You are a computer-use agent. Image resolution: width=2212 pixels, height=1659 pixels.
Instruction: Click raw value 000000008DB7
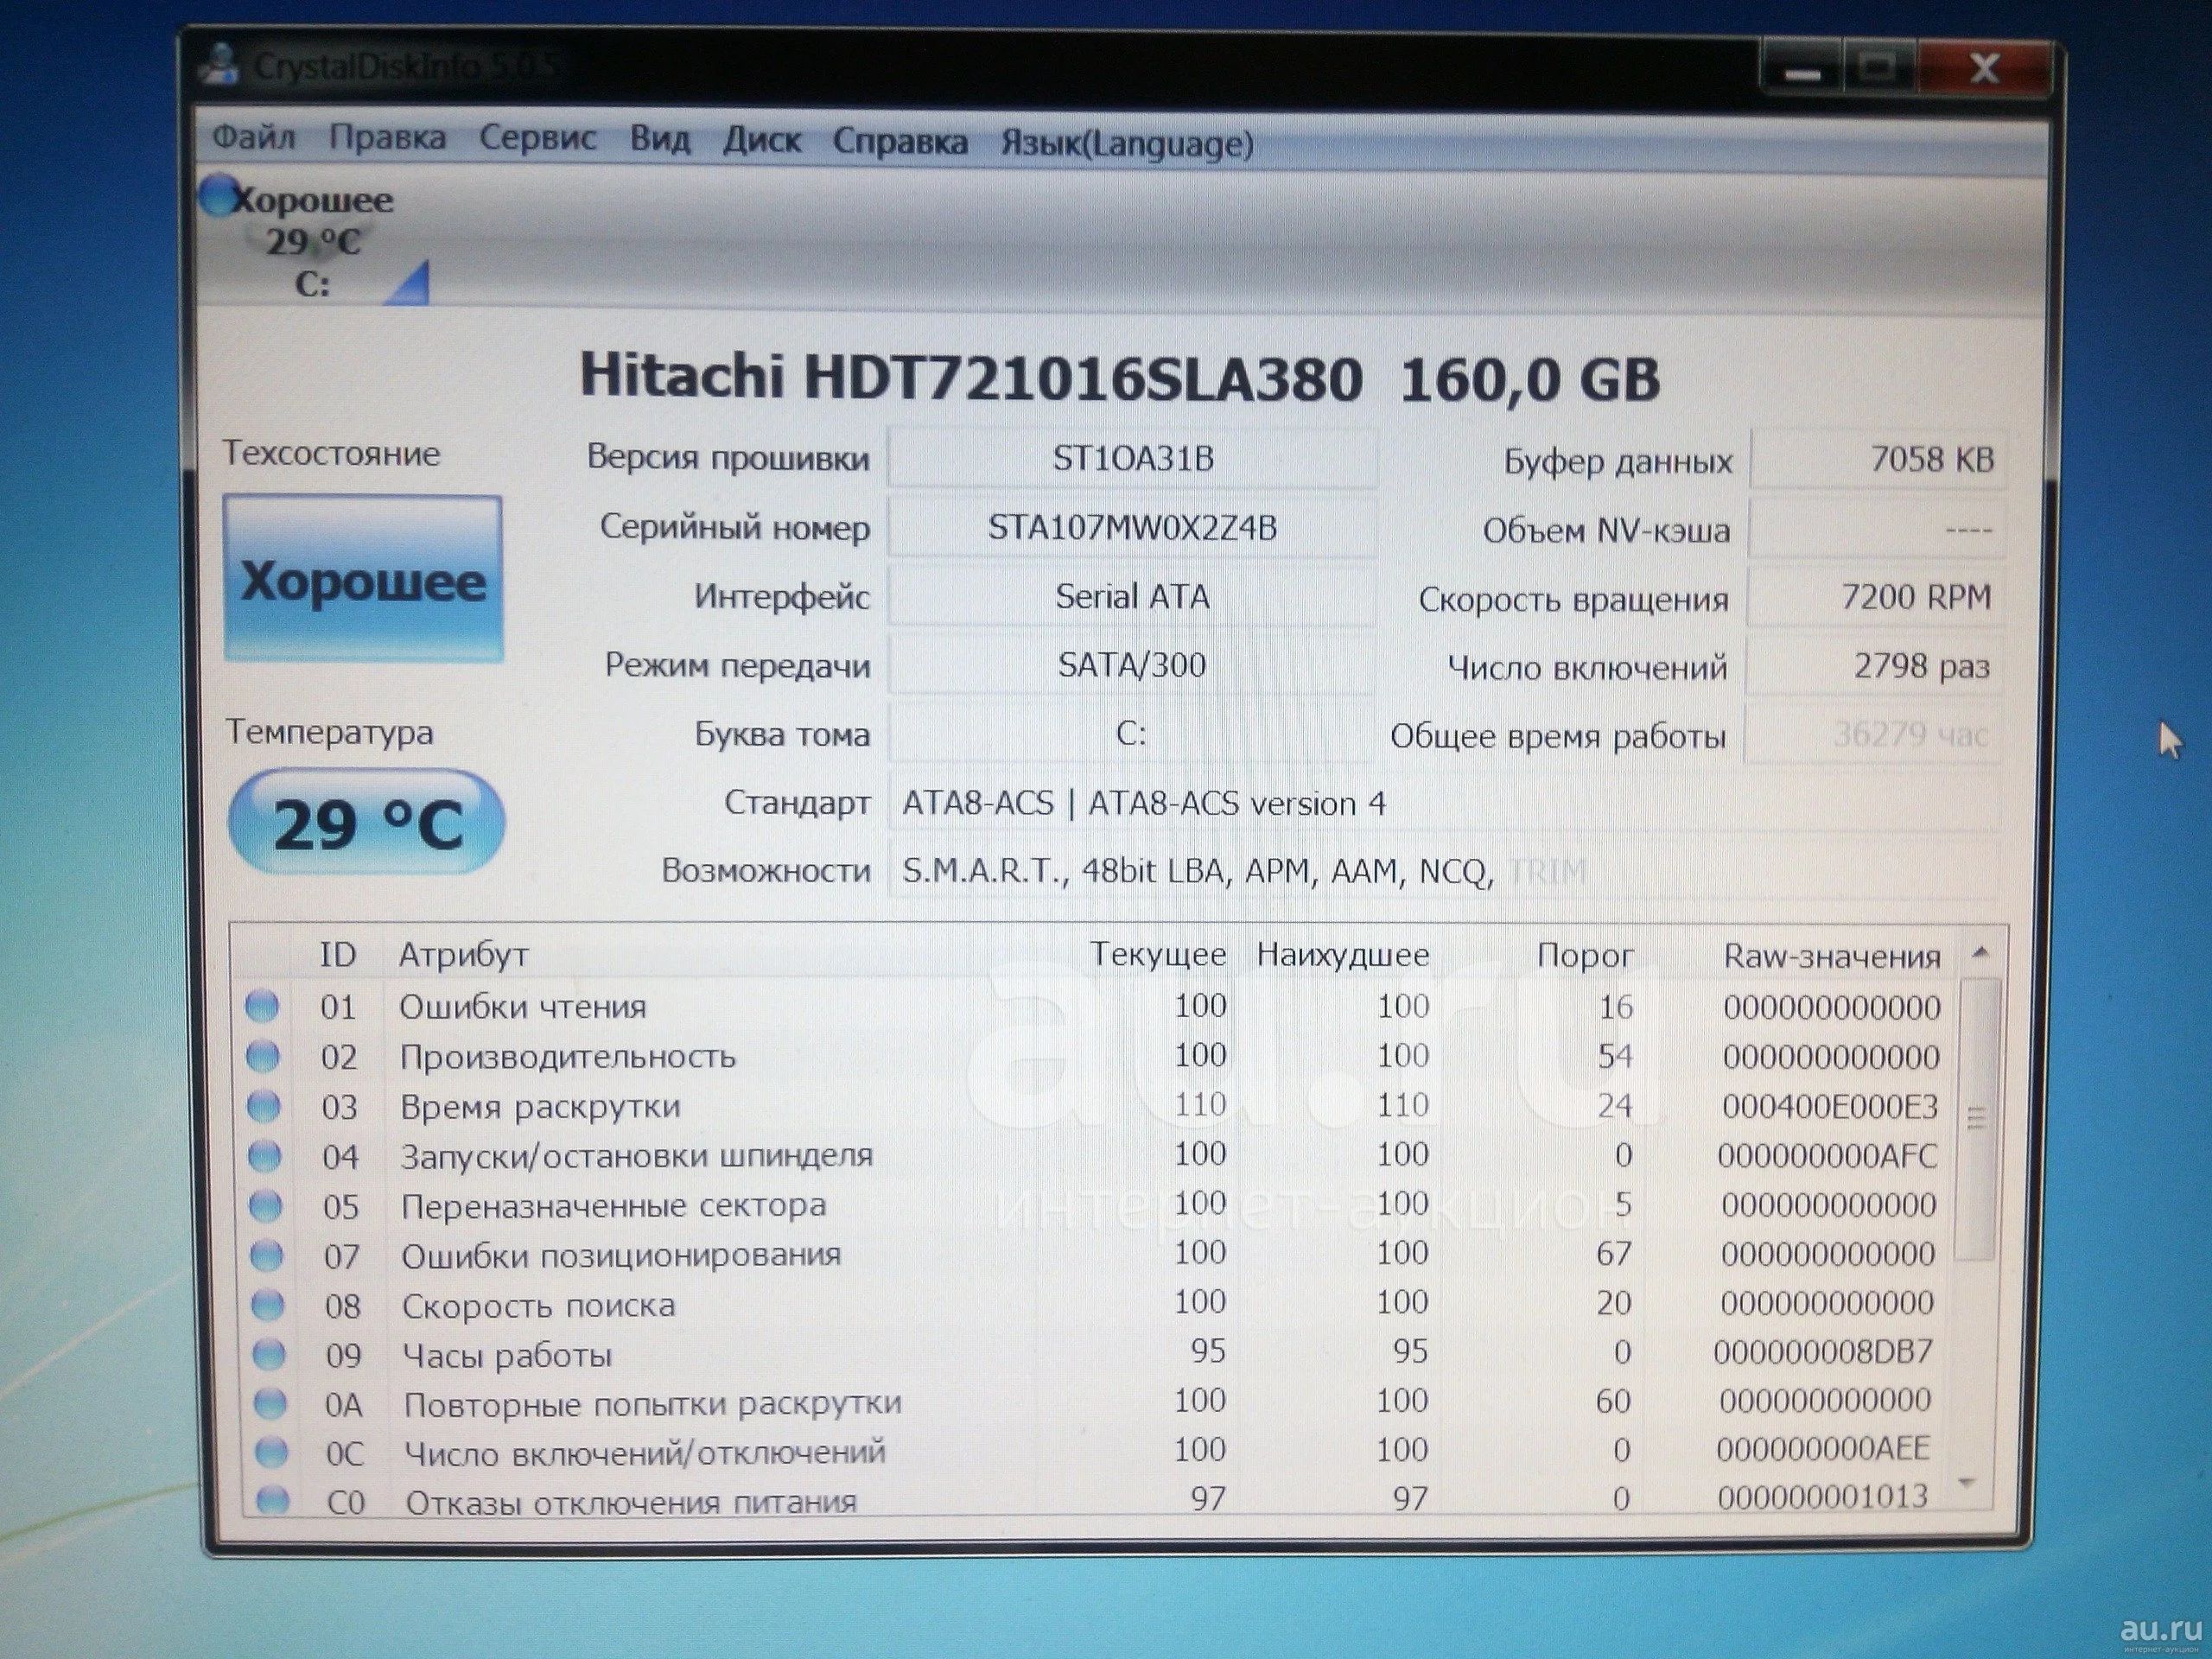(x=1823, y=1352)
